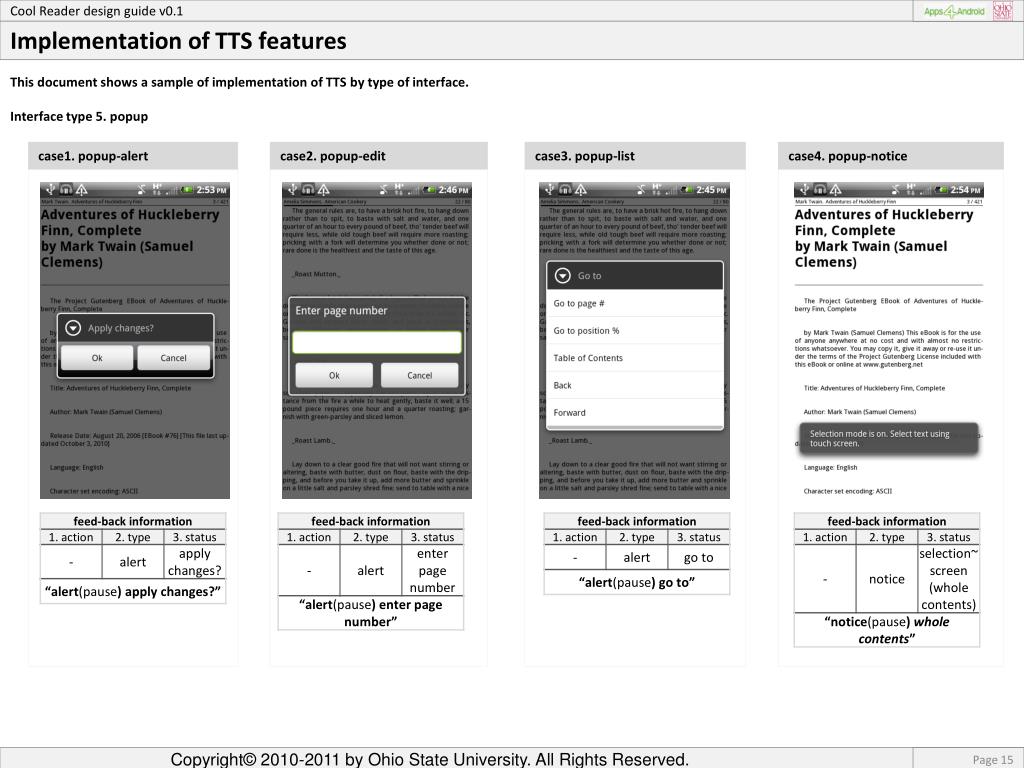
Task: Select 'Go to position %' list item
Action: pyautogui.click(x=635, y=330)
